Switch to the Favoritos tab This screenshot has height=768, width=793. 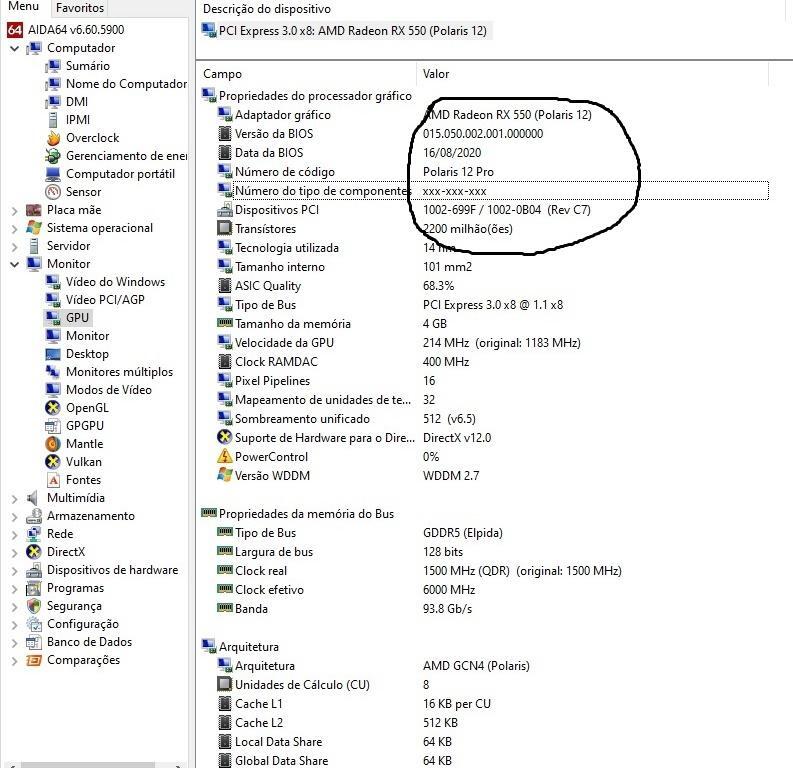pyautogui.click(x=79, y=8)
